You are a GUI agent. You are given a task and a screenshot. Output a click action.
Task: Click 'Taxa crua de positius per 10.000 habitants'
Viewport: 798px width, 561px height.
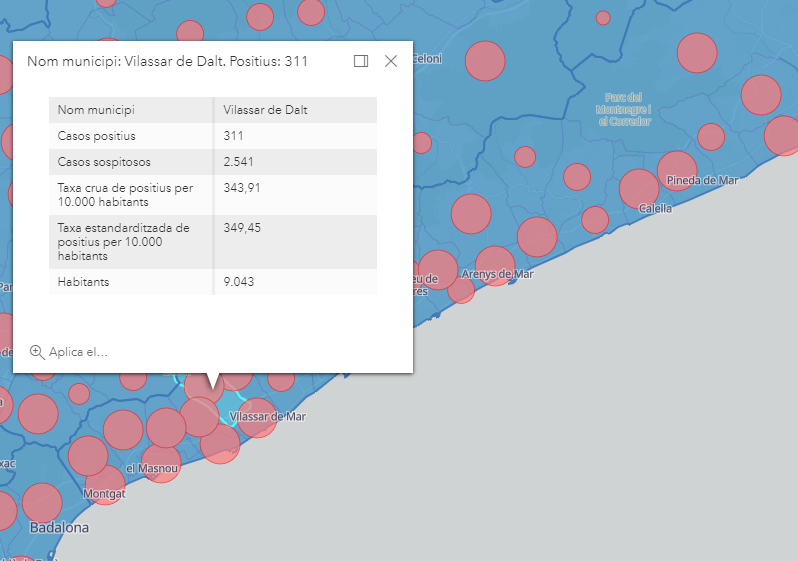click(125, 195)
